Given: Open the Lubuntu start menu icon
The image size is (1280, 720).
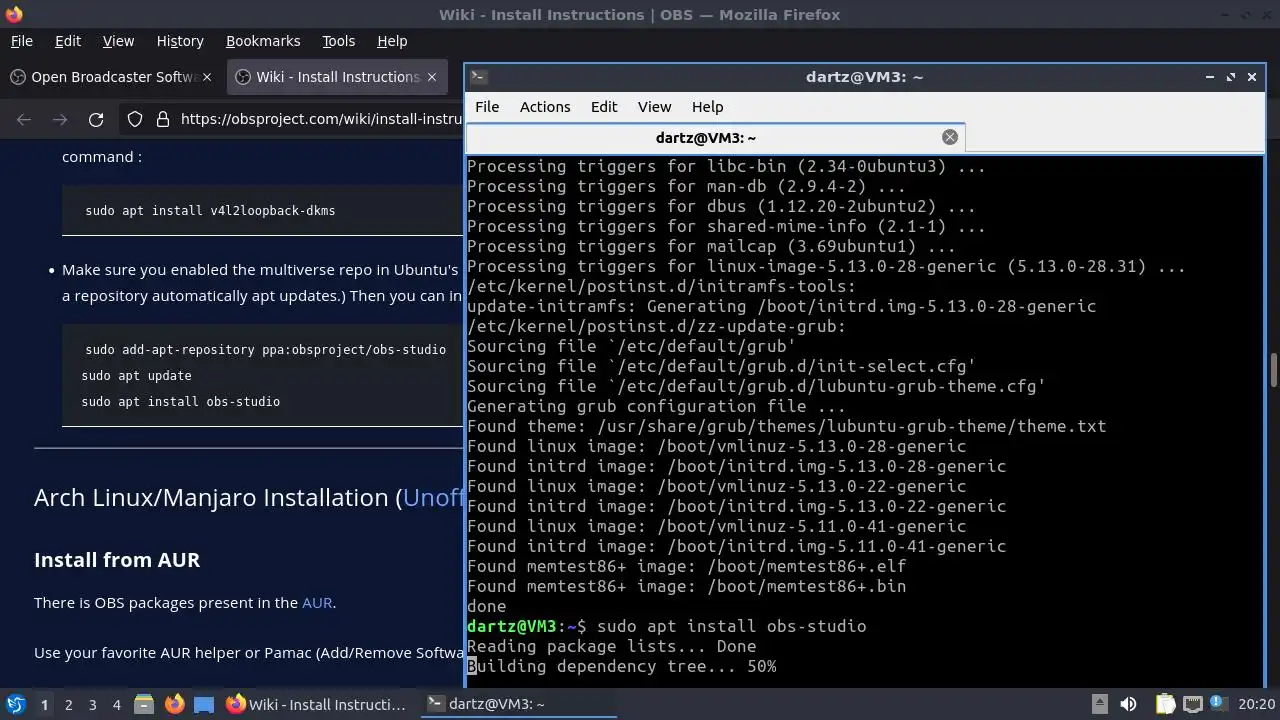Looking at the screenshot, I should (x=15, y=704).
